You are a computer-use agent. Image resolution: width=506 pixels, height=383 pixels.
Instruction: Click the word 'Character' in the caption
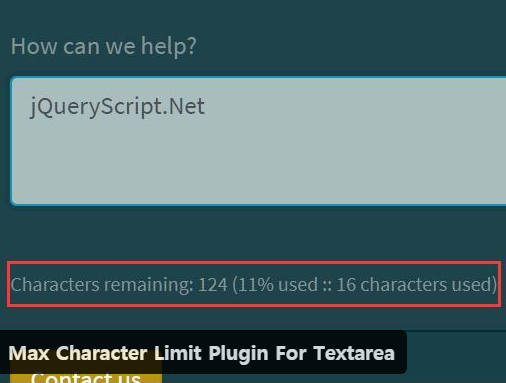(x=101, y=353)
